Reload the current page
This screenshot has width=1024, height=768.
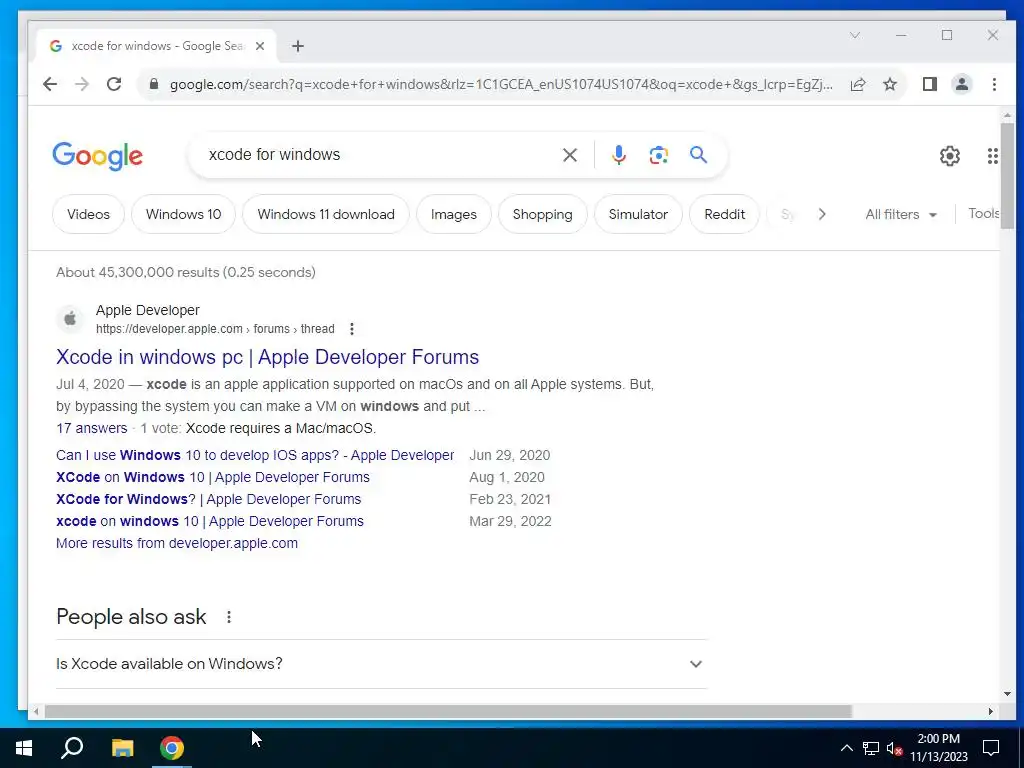click(x=114, y=84)
